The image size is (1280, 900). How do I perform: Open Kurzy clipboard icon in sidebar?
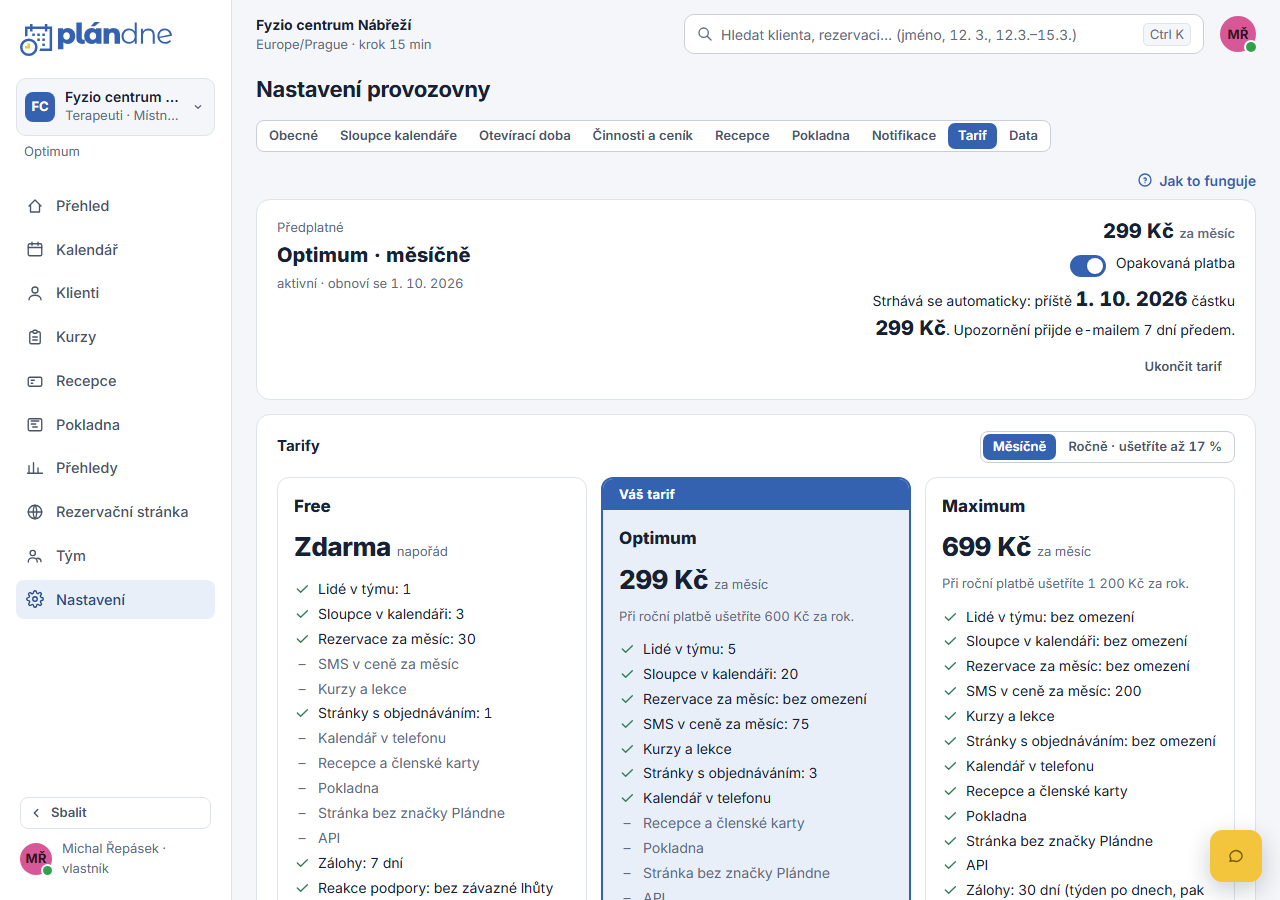(x=35, y=337)
